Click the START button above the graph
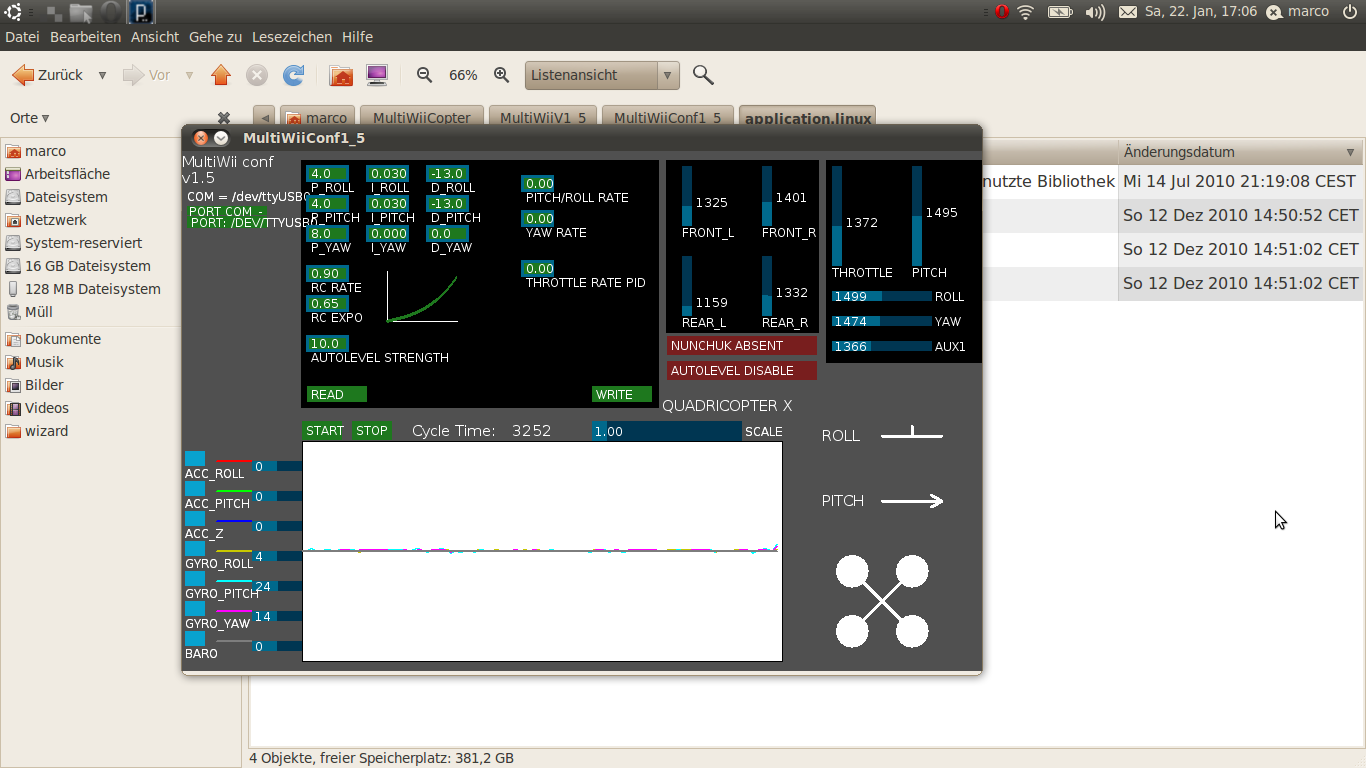The image size is (1366, 768). pos(325,431)
